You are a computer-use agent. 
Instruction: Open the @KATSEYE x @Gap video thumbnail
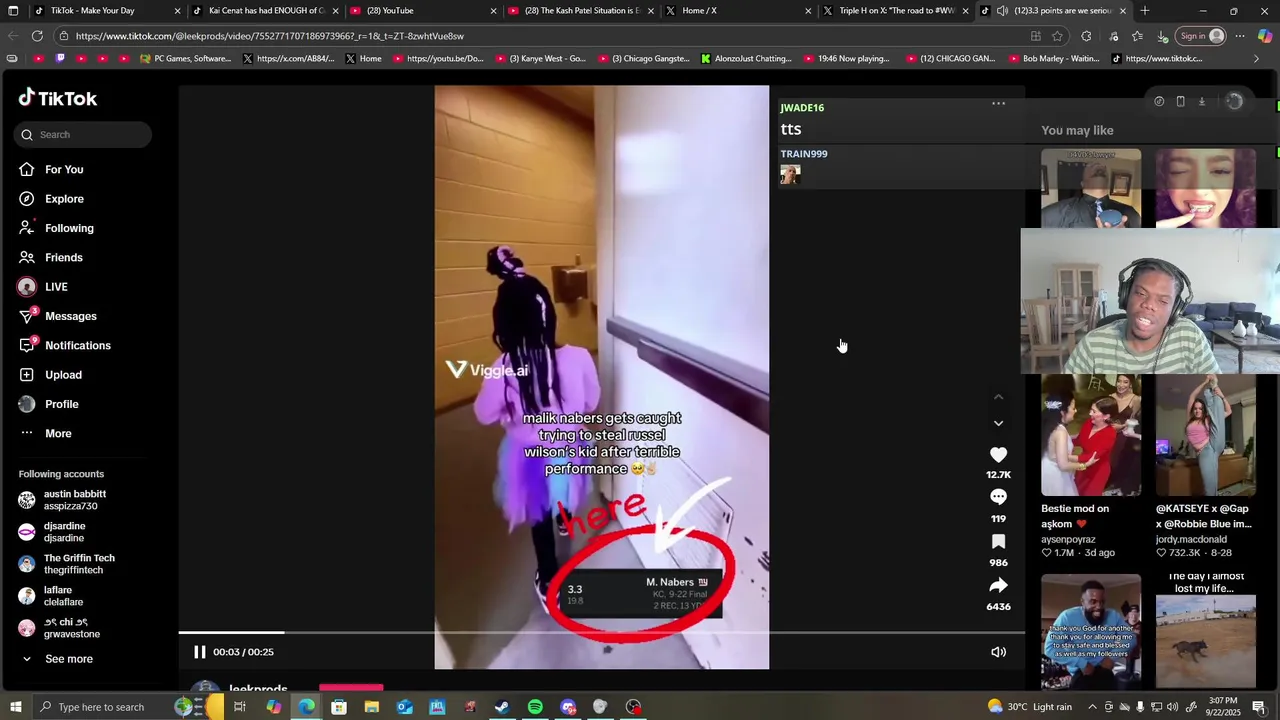1205,435
